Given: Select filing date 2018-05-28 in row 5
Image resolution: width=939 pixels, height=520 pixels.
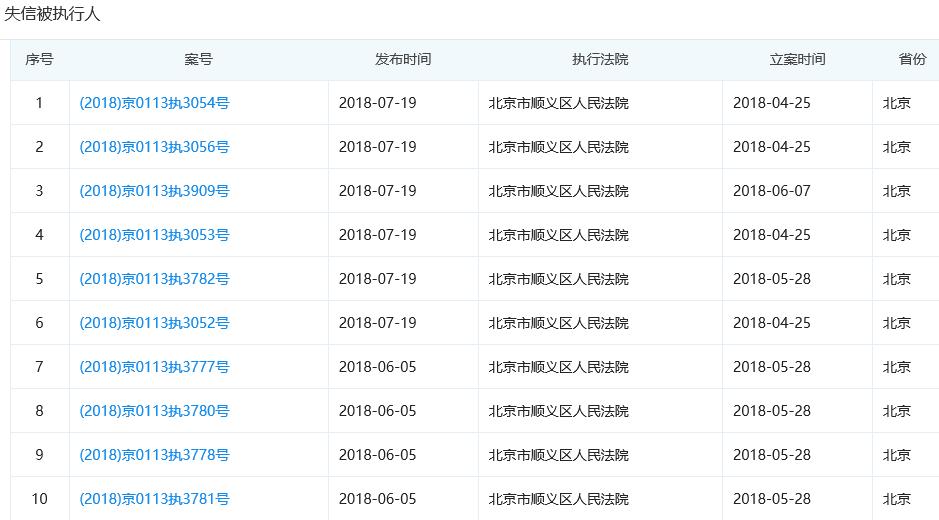Looking at the screenshot, I should click(x=772, y=279).
